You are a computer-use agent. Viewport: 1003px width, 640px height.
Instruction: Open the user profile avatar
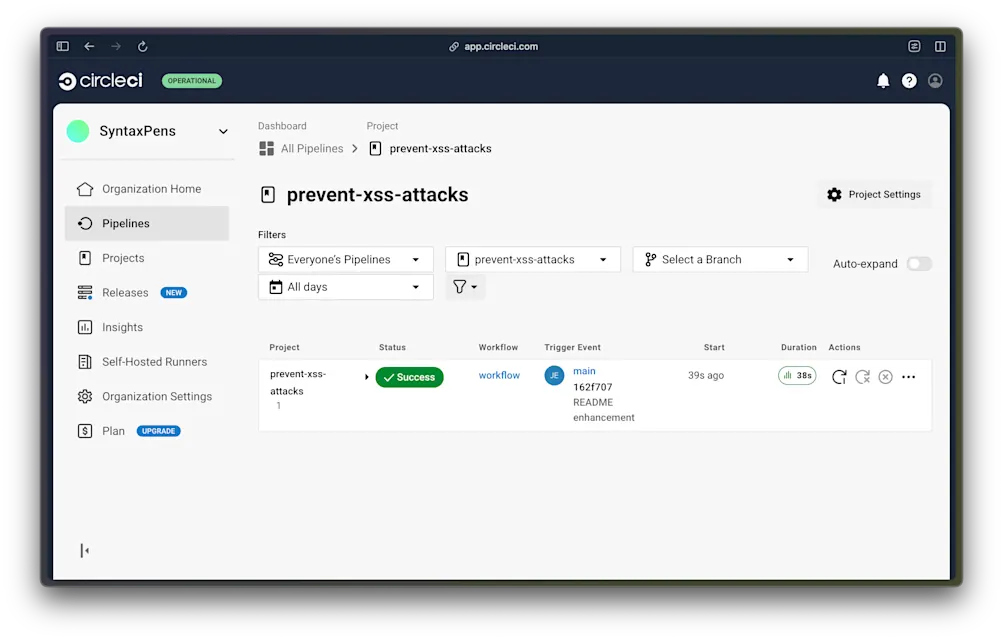point(934,81)
